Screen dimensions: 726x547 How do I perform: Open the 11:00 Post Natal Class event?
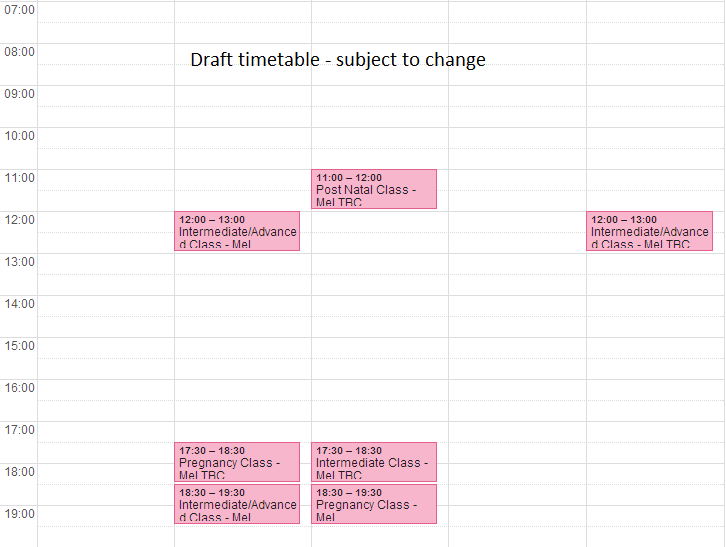[374, 189]
